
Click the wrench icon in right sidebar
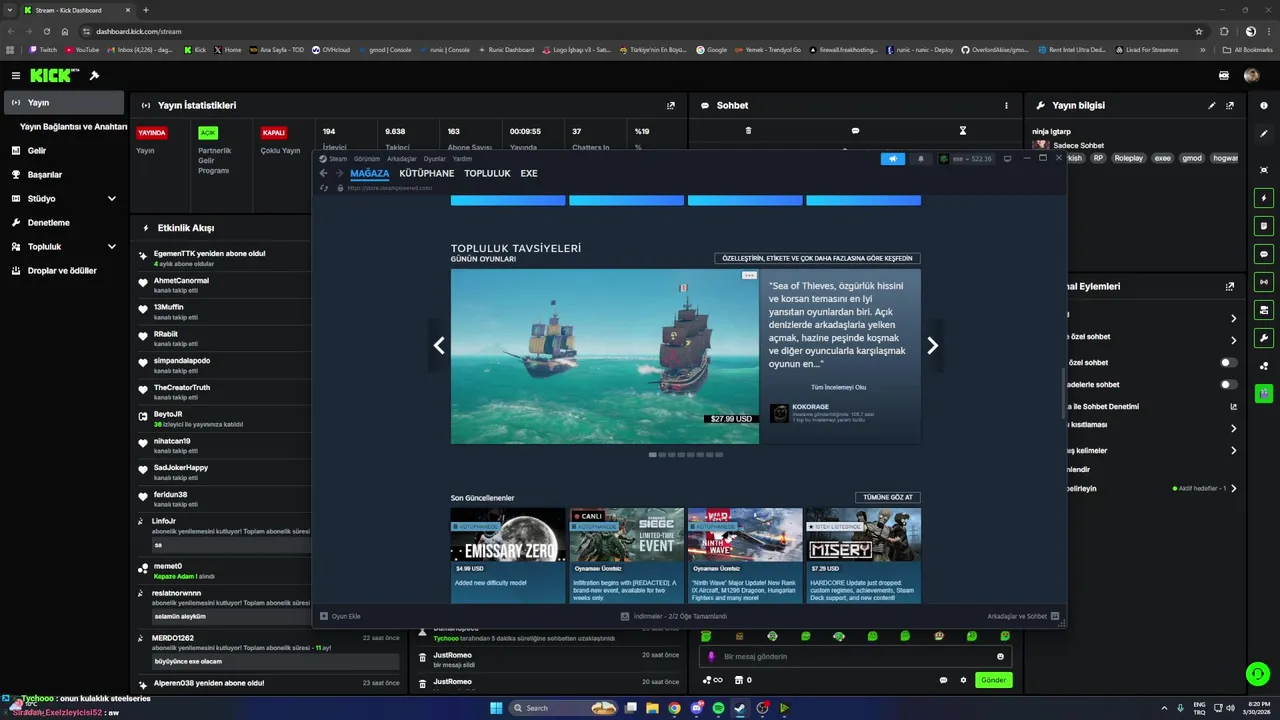pyautogui.click(x=1264, y=338)
